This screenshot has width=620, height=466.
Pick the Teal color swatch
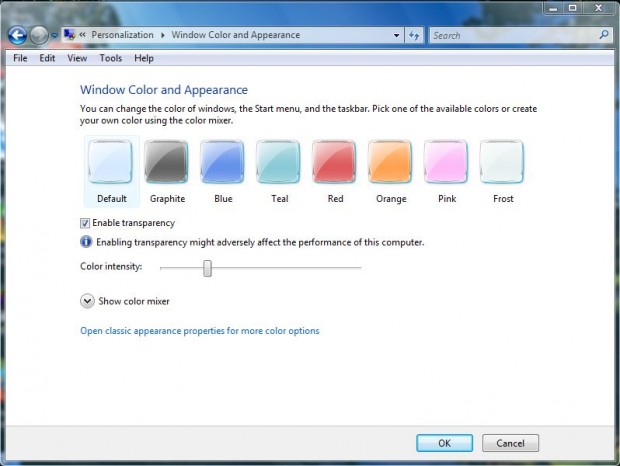(278, 162)
